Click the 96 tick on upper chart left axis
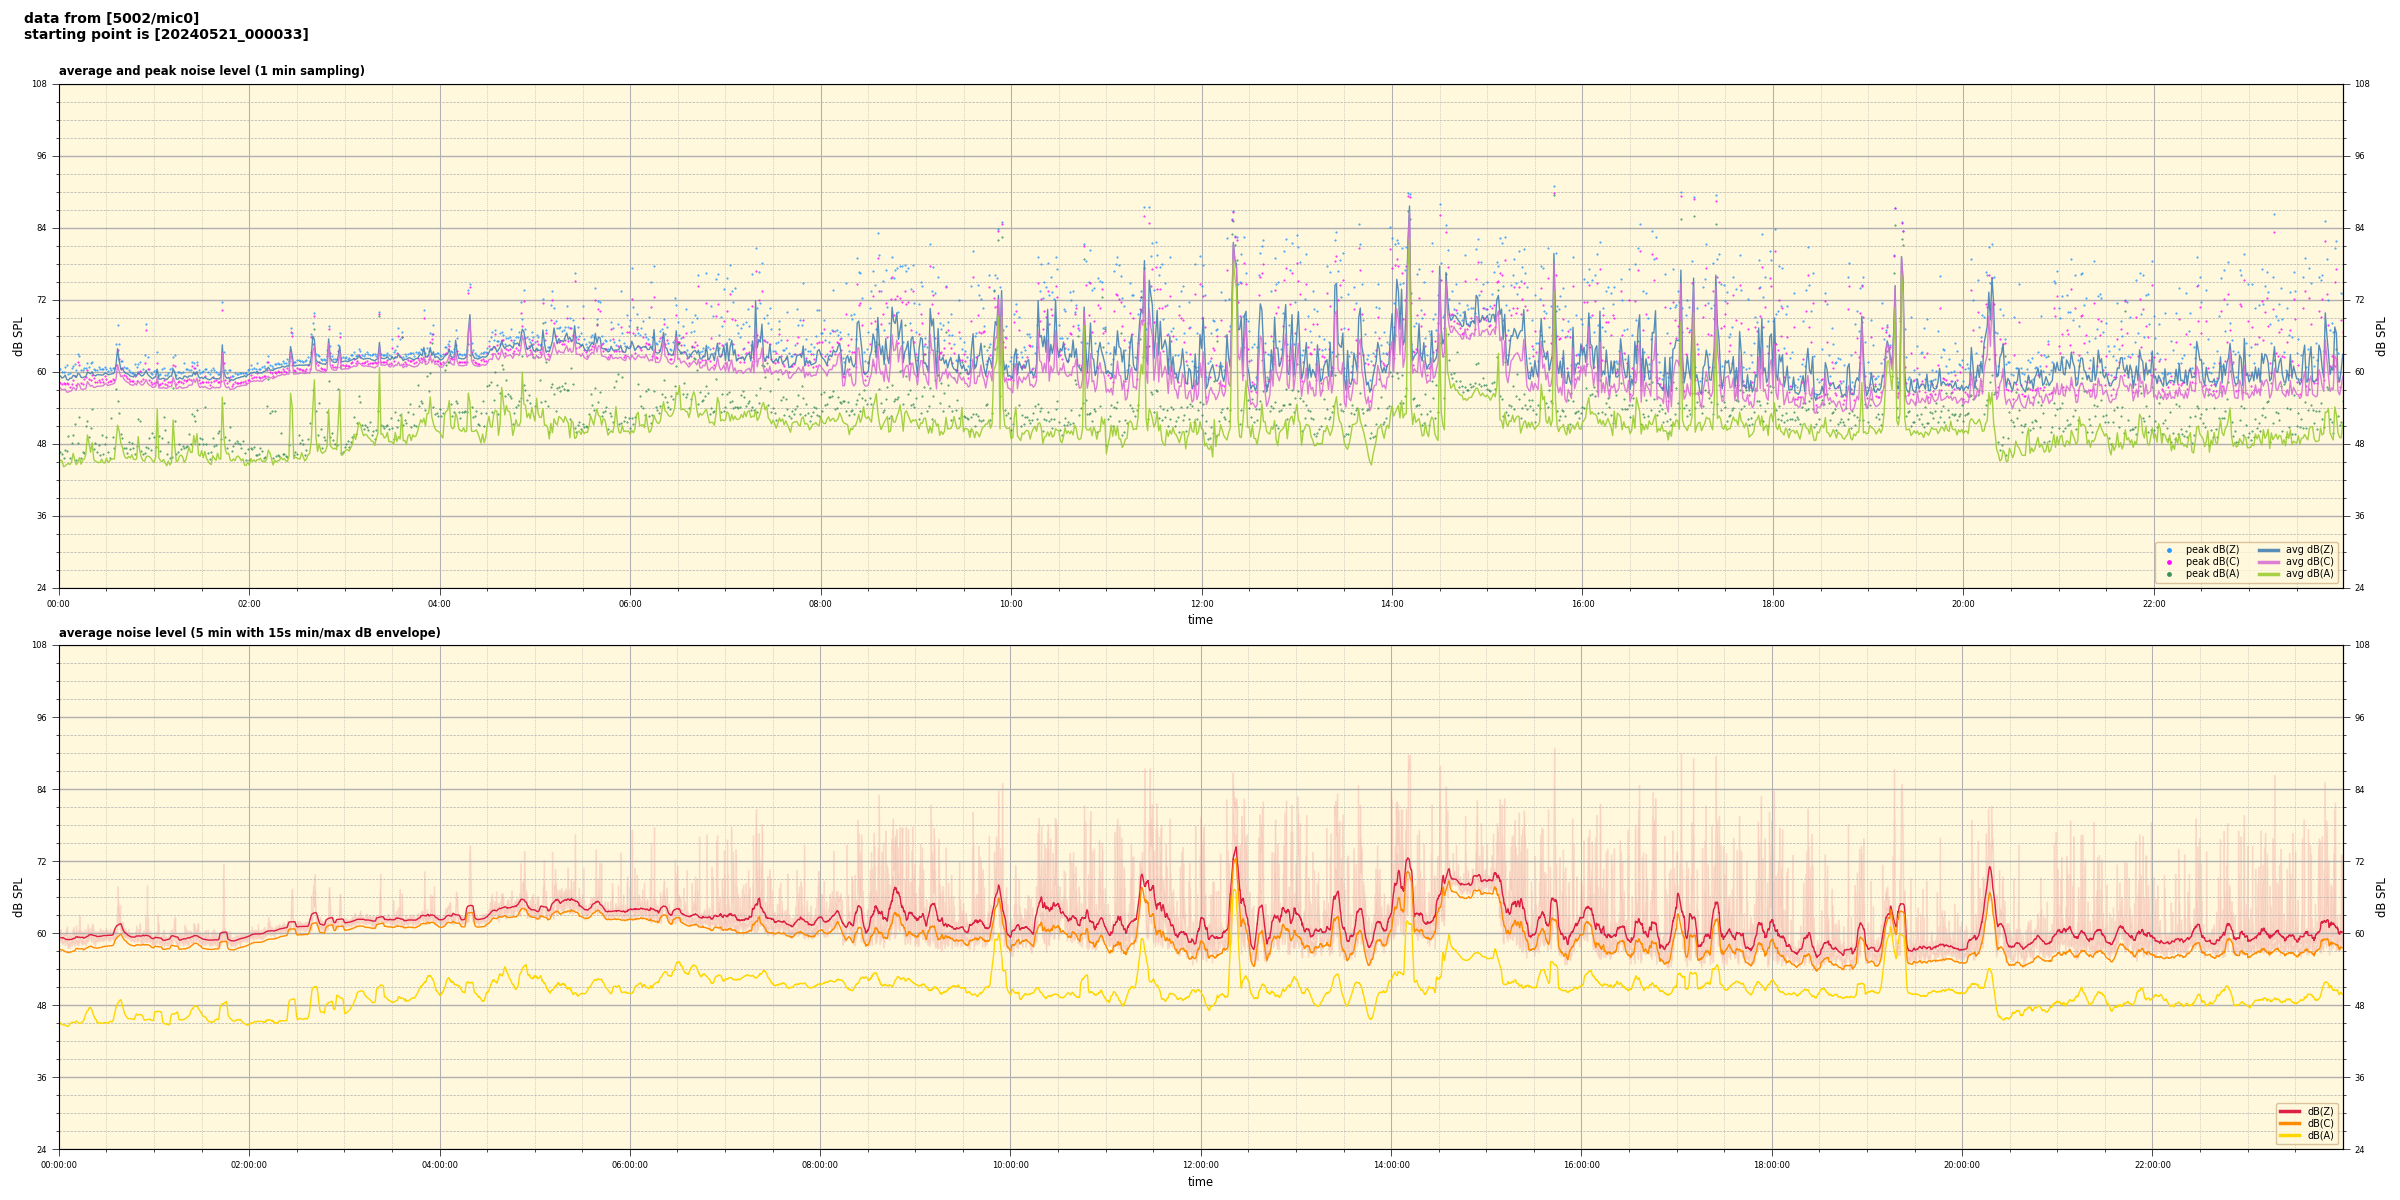Screen dimensions: 2400x1200 click(x=41, y=156)
